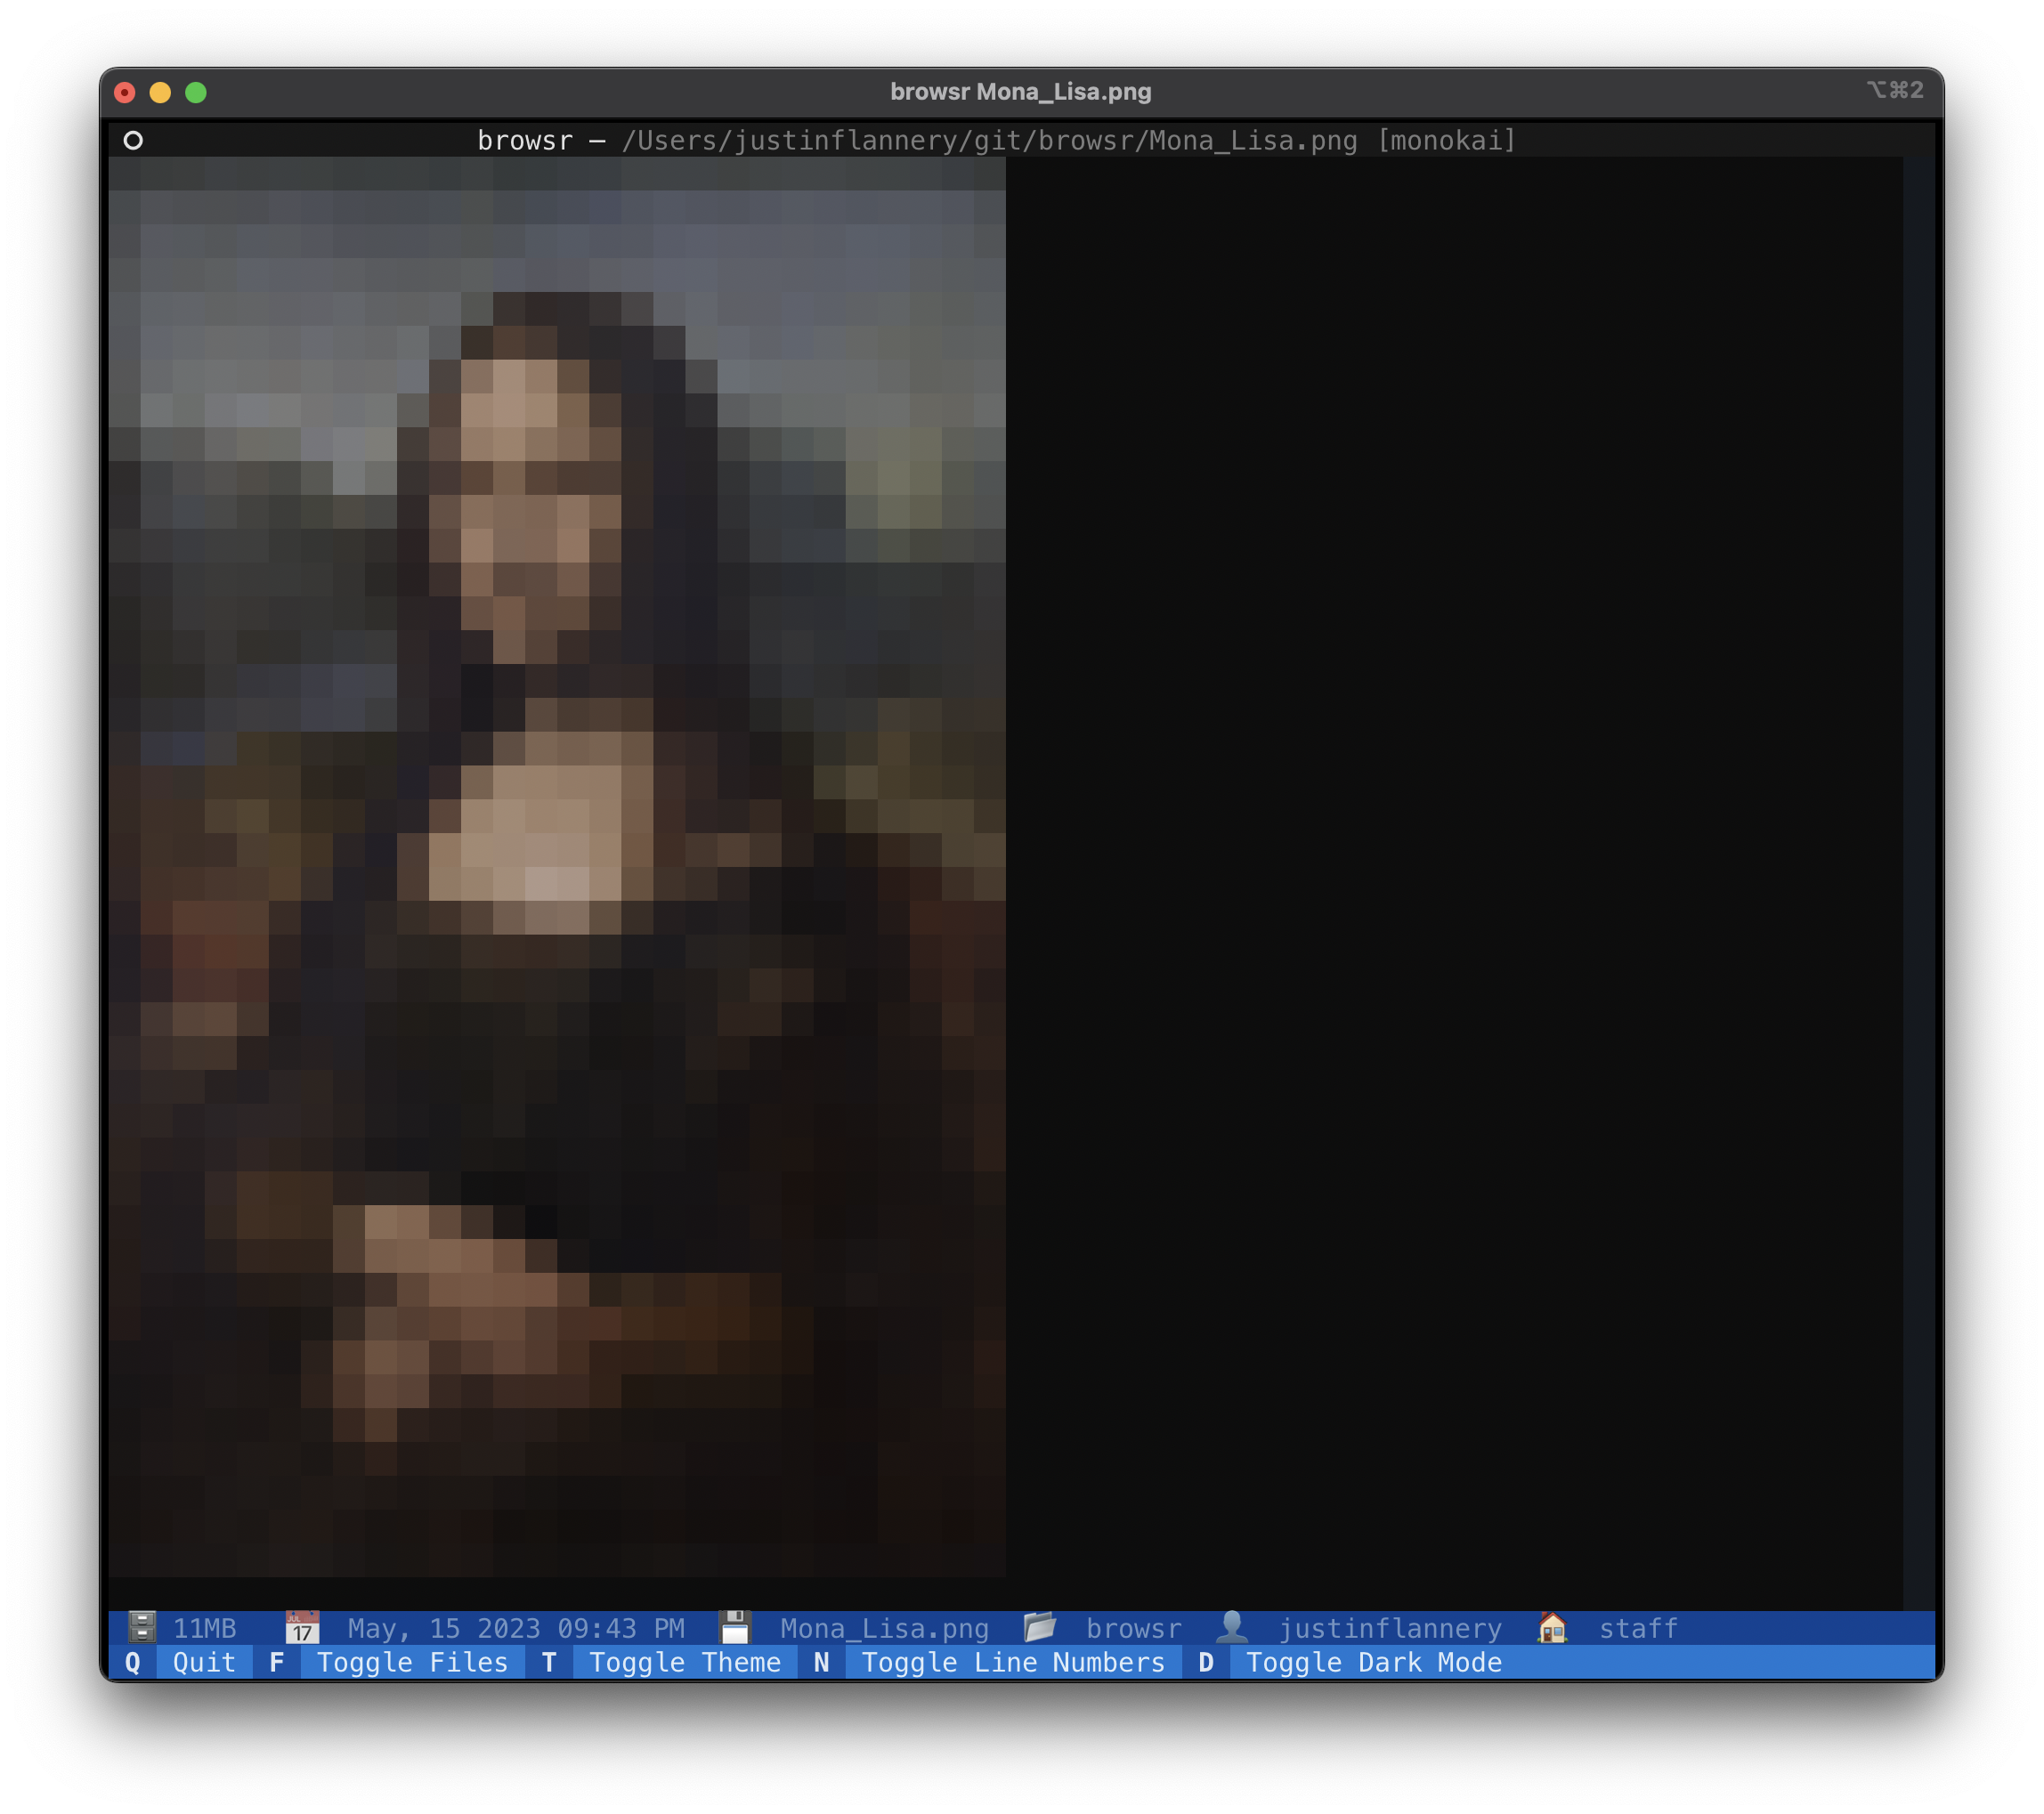Click the calendar date icon

pyautogui.click(x=301, y=1627)
